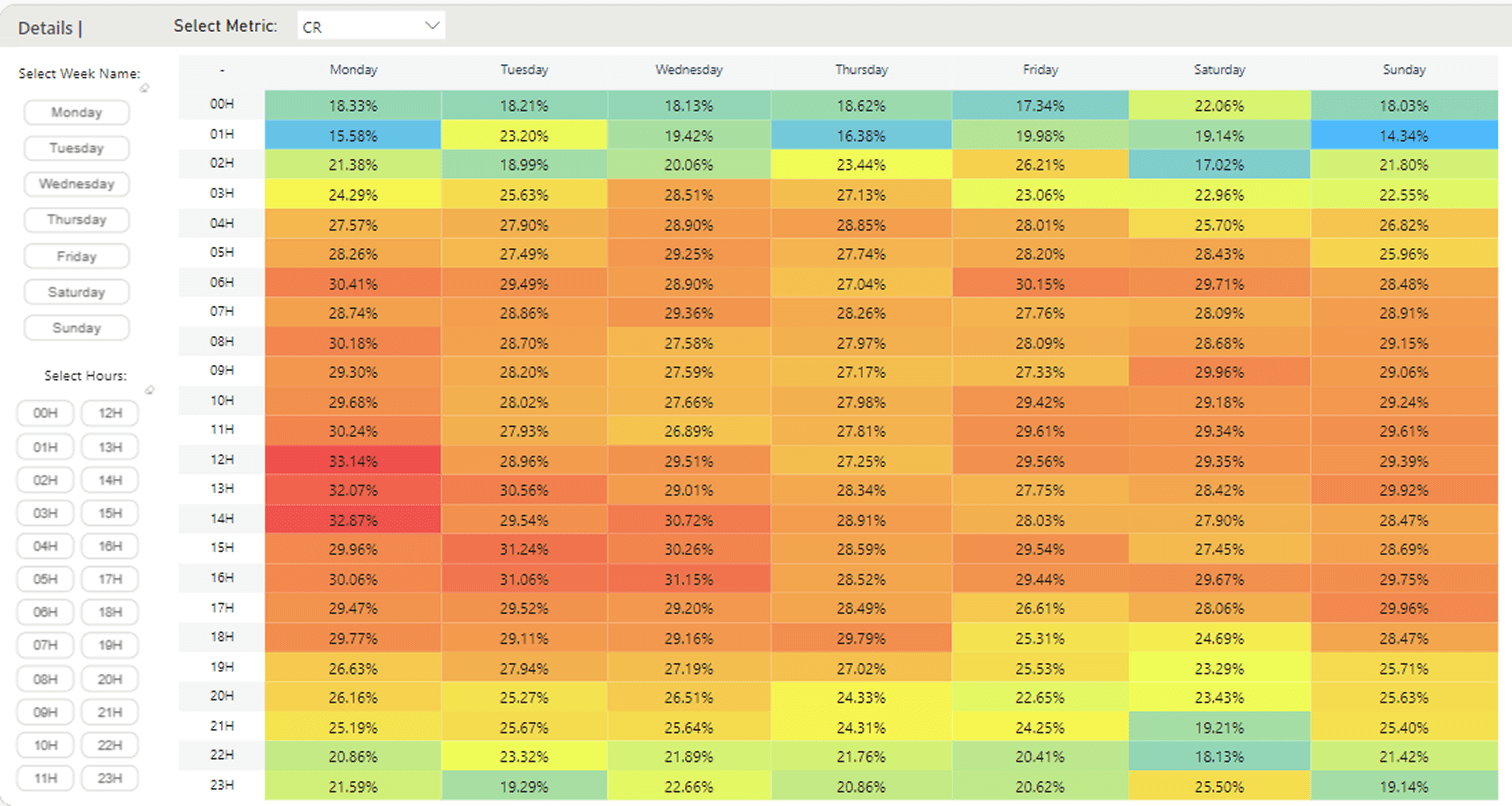Select the 12H hour filter button

(x=110, y=413)
